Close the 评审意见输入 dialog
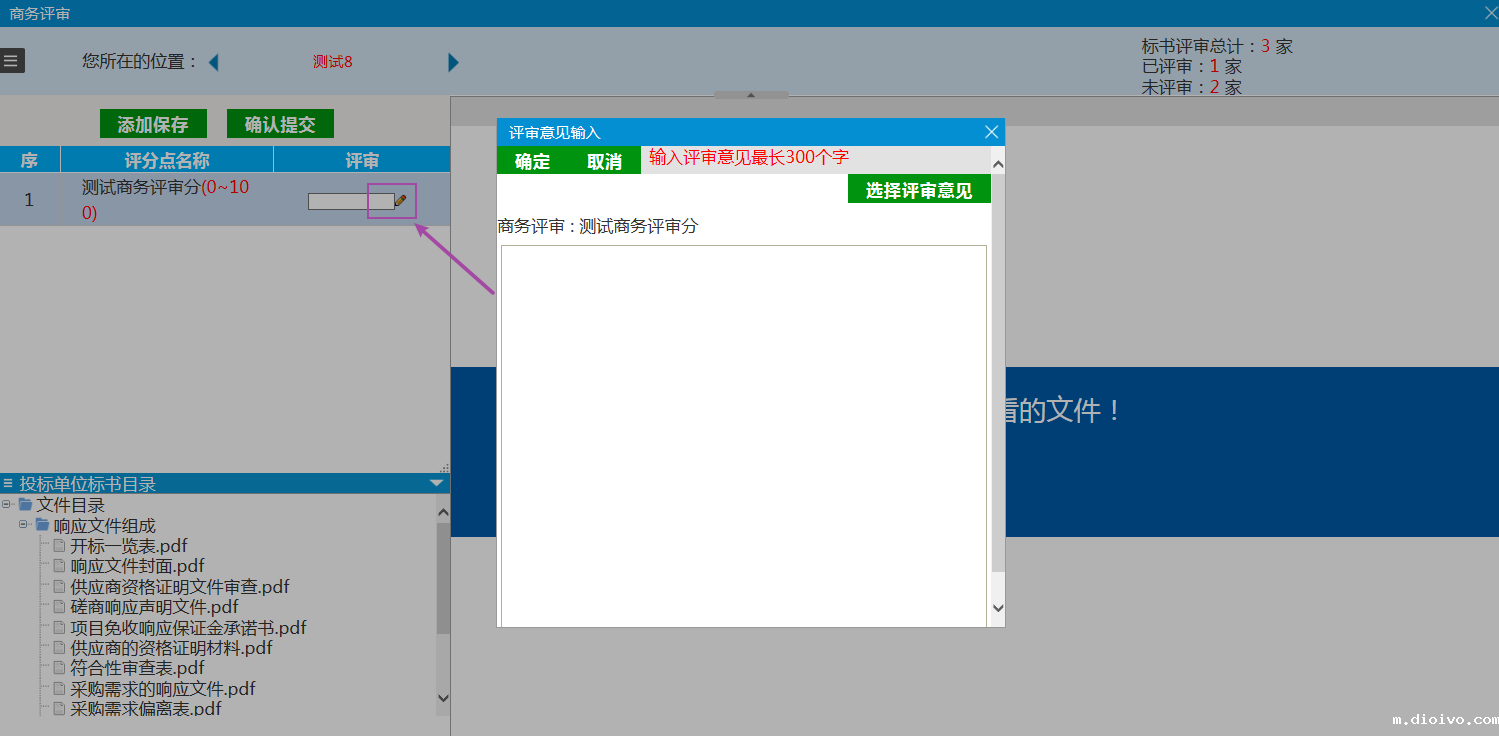This screenshot has height=736, width=1499. (991, 132)
